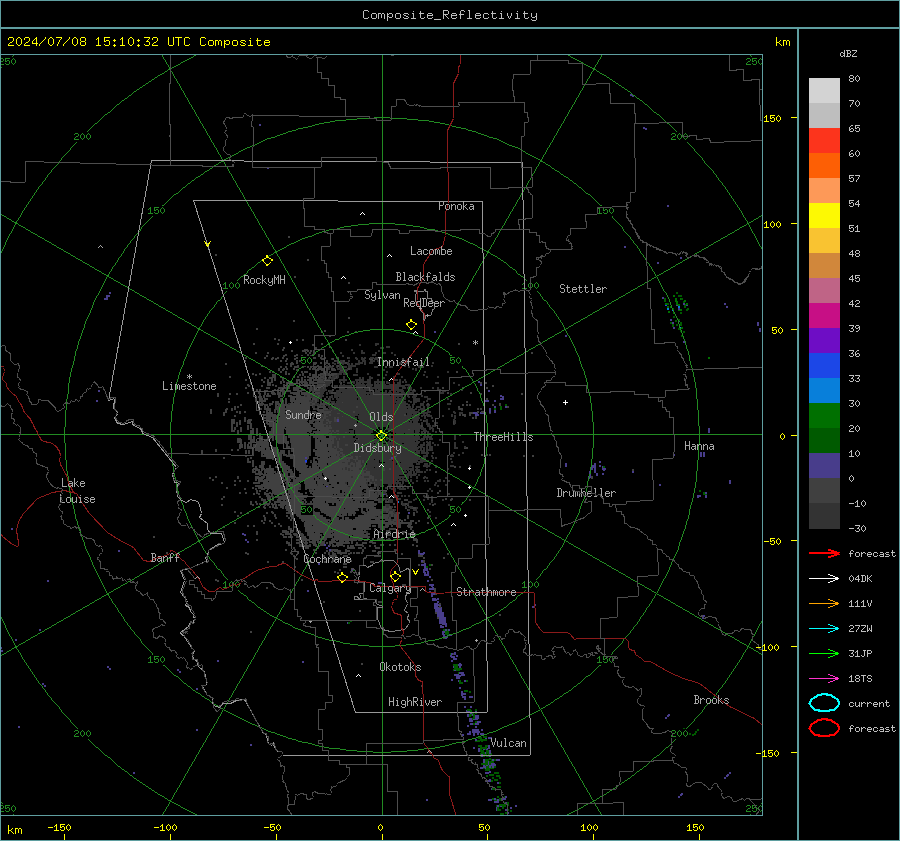900x841 pixels.
Task: Click the red forecast ellipse icon
Action: click(x=824, y=728)
